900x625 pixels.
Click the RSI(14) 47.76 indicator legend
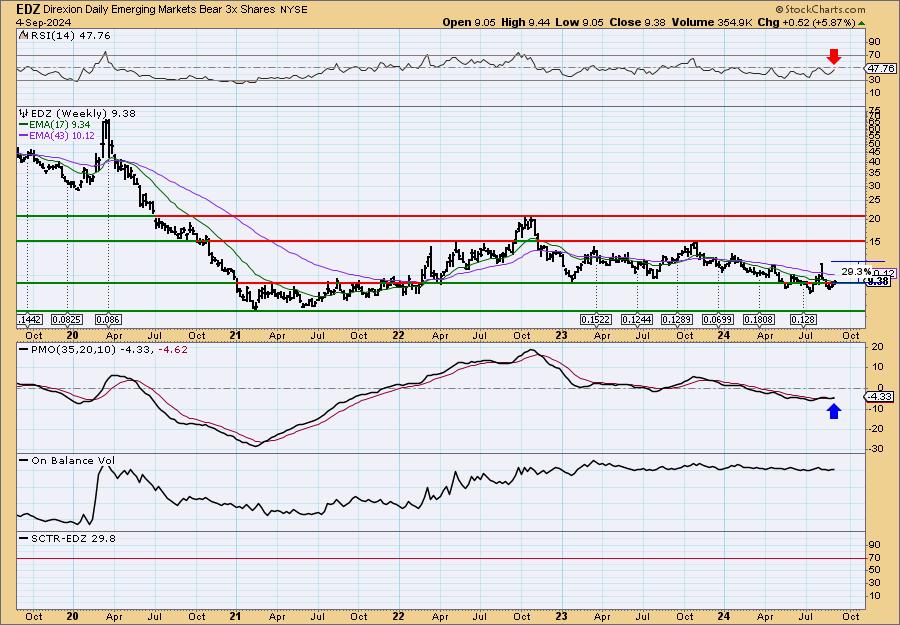pyautogui.click(x=71, y=36)
